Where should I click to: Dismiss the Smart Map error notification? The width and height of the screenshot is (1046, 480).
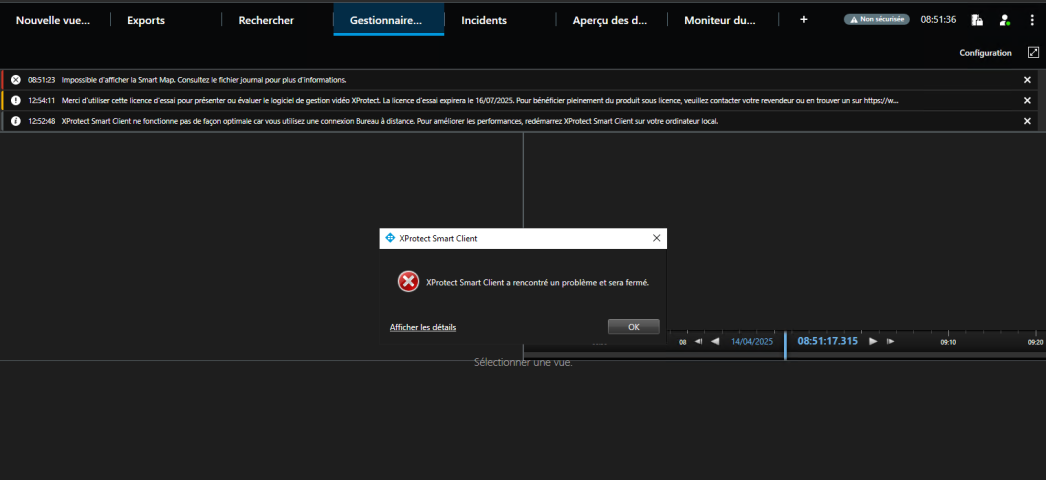click(x=1027, y=80)
